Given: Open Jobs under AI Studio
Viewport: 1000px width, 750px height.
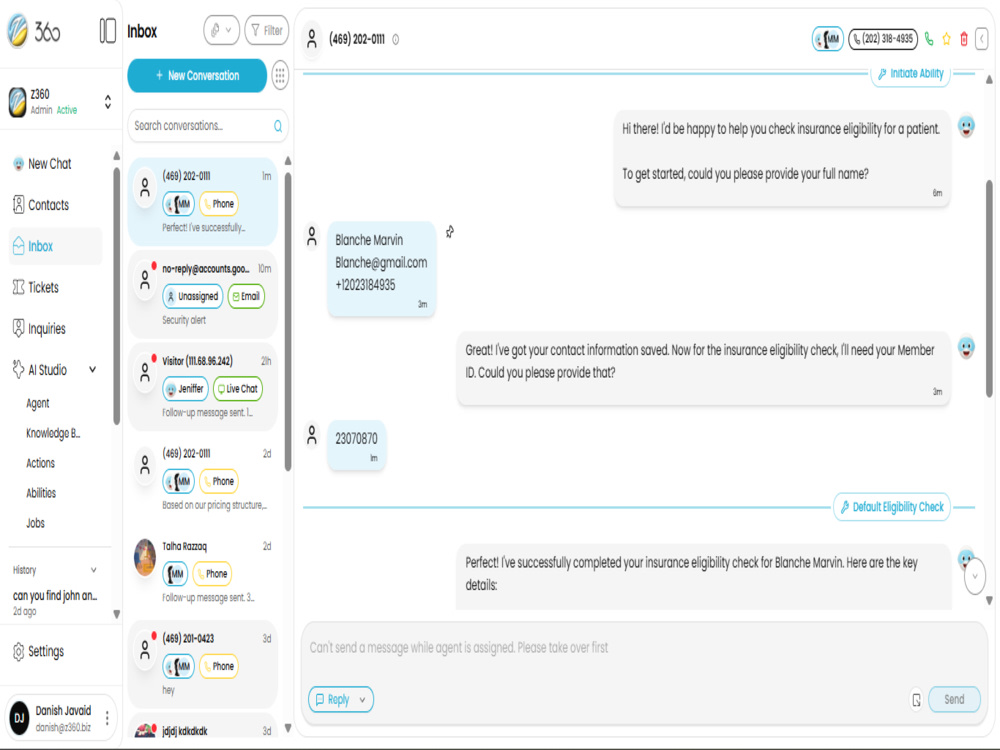Looking at the screenshot, I should coord(35,523).
